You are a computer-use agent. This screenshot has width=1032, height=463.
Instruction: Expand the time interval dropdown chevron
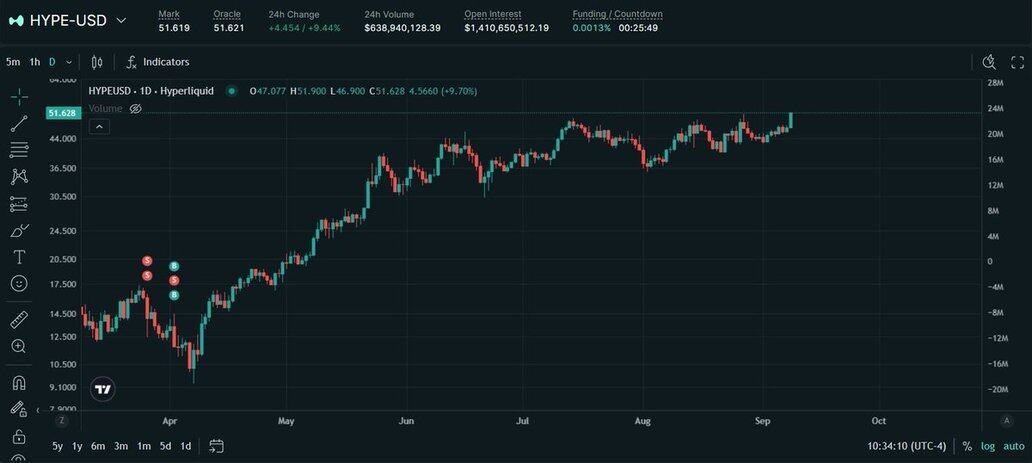[68, 63]
